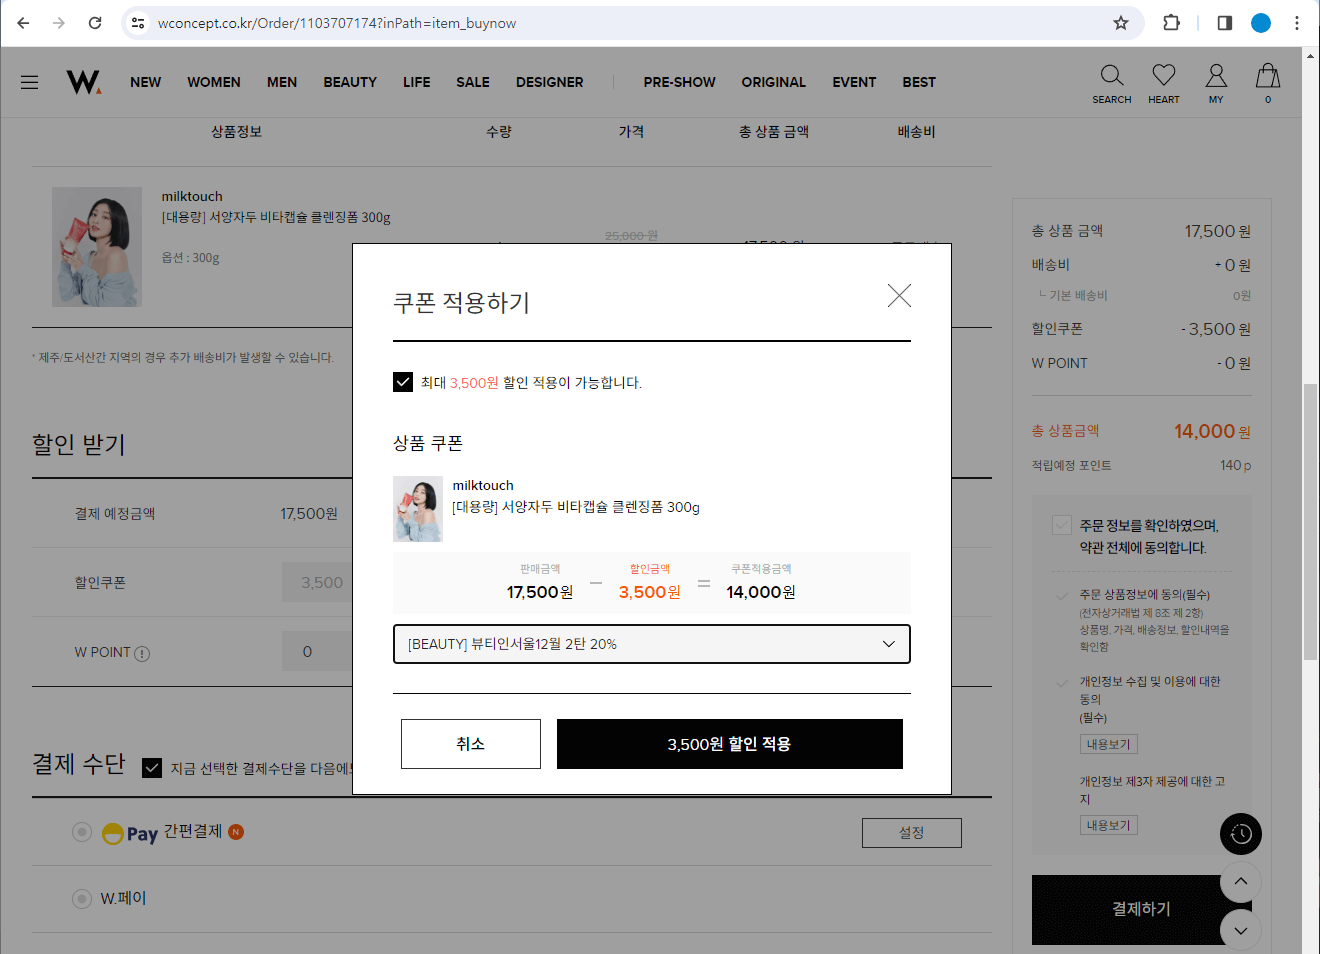Reload the page with the refresh icon
Viewport: 1320px width, 954px height.
(95, 22)
